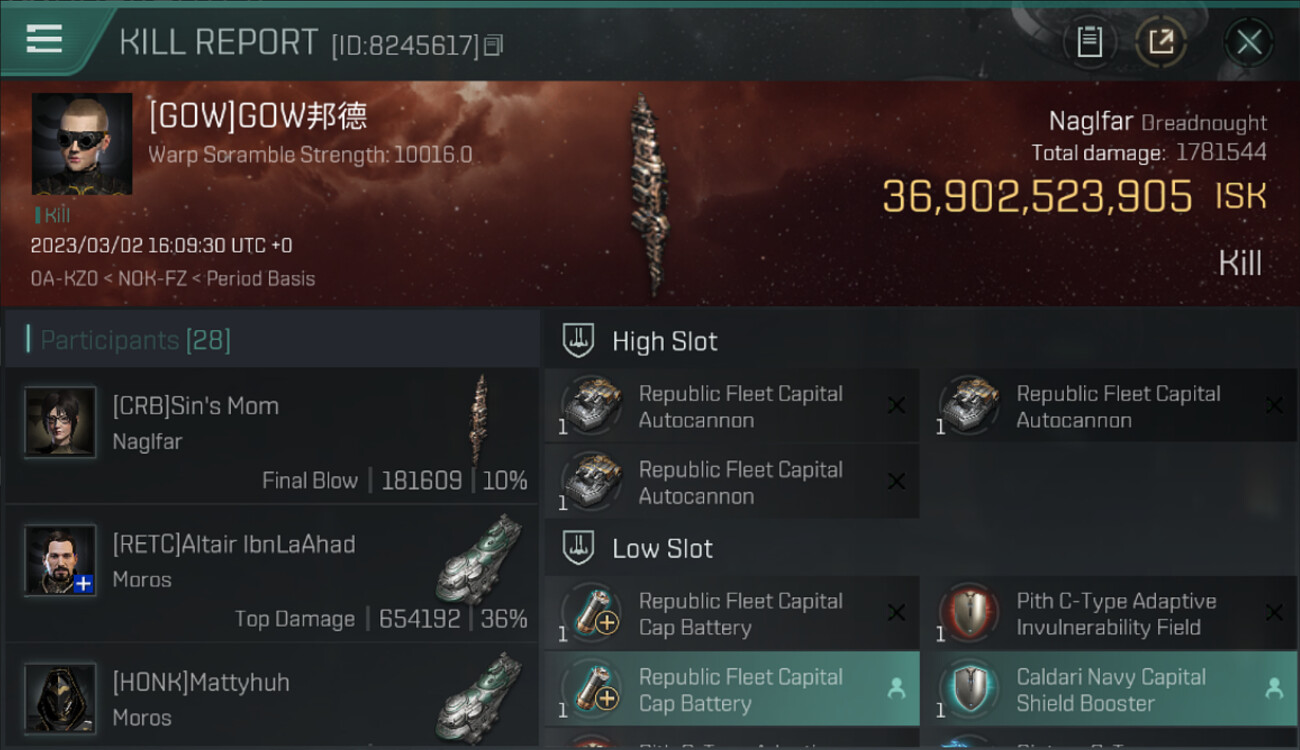The image size is (1300, 750).
Task: Open the hamburger menu at top left
Action: 44,40
